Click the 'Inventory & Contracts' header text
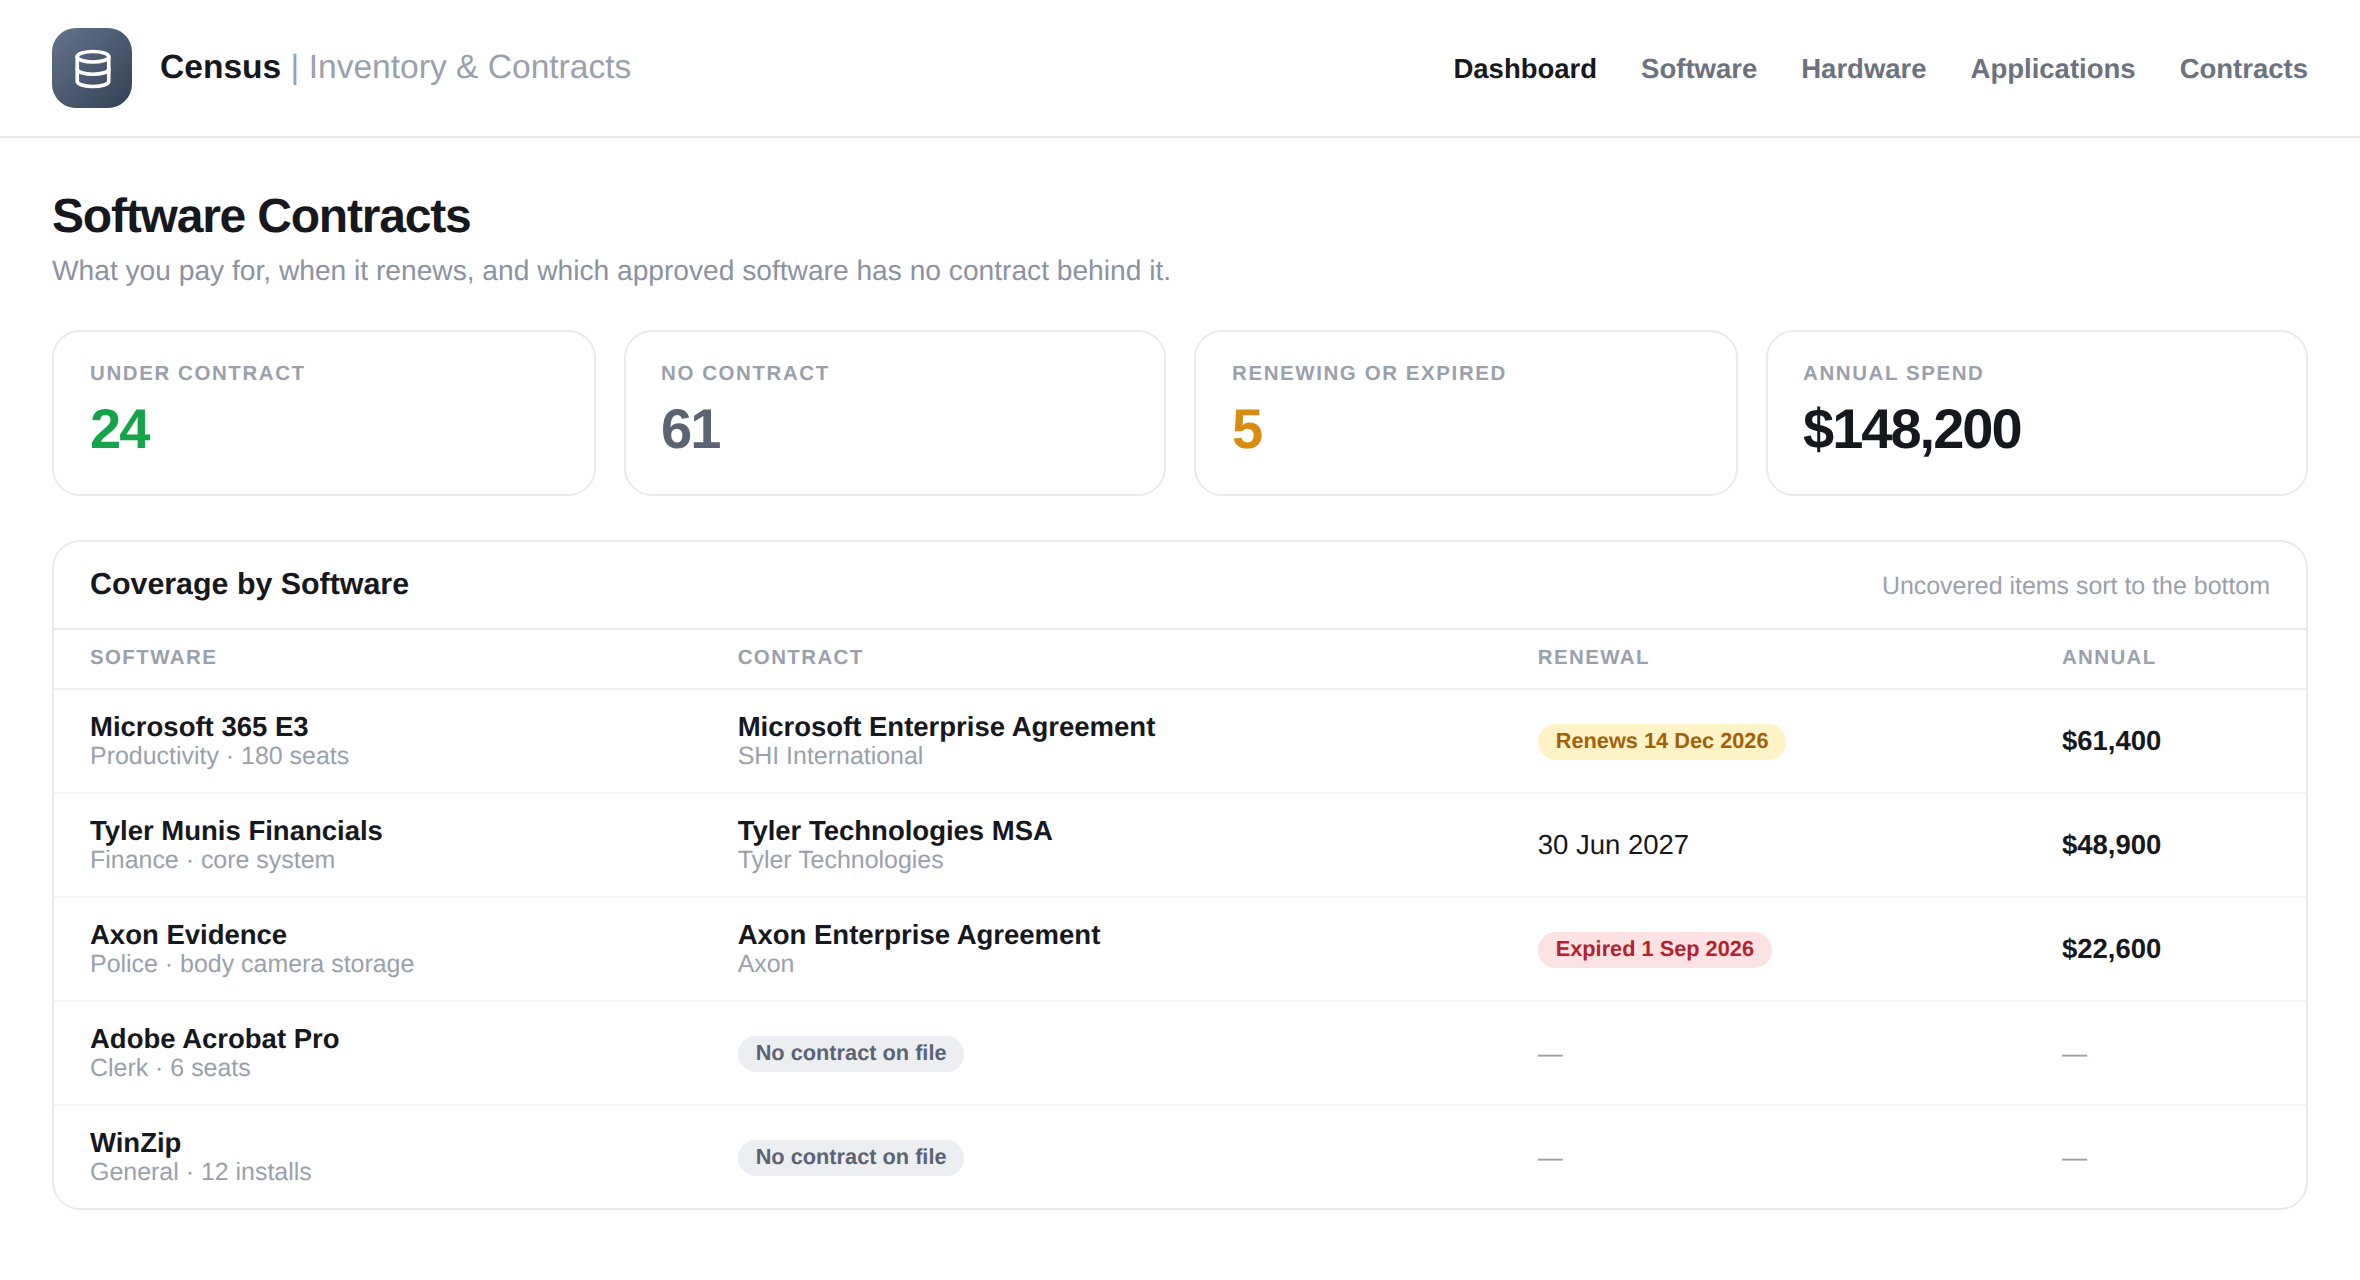The height and width of the screenshot is (1280, 2360). point(470,67)
